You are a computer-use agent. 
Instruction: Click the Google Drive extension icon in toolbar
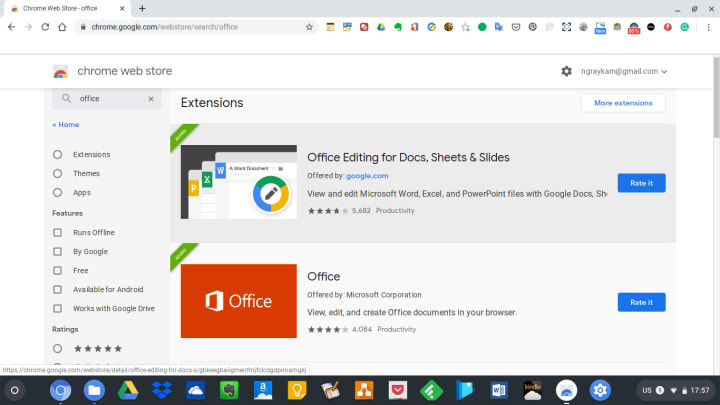381,27
